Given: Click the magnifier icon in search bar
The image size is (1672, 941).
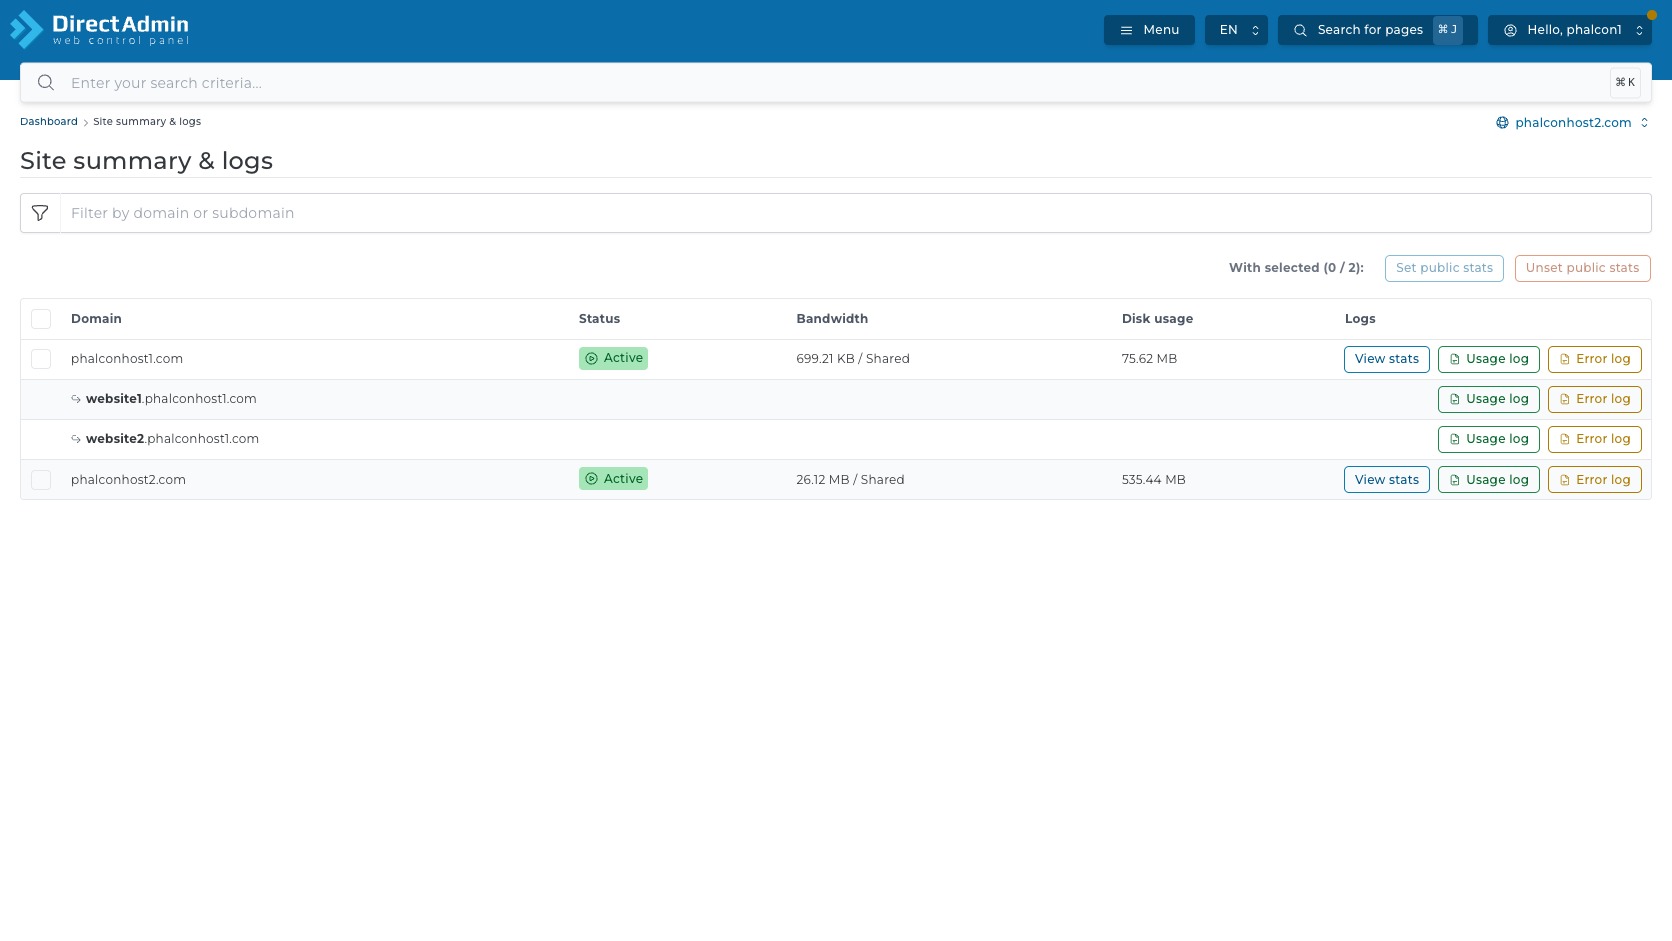Looking at the screenshot, I should coord(46,83).
